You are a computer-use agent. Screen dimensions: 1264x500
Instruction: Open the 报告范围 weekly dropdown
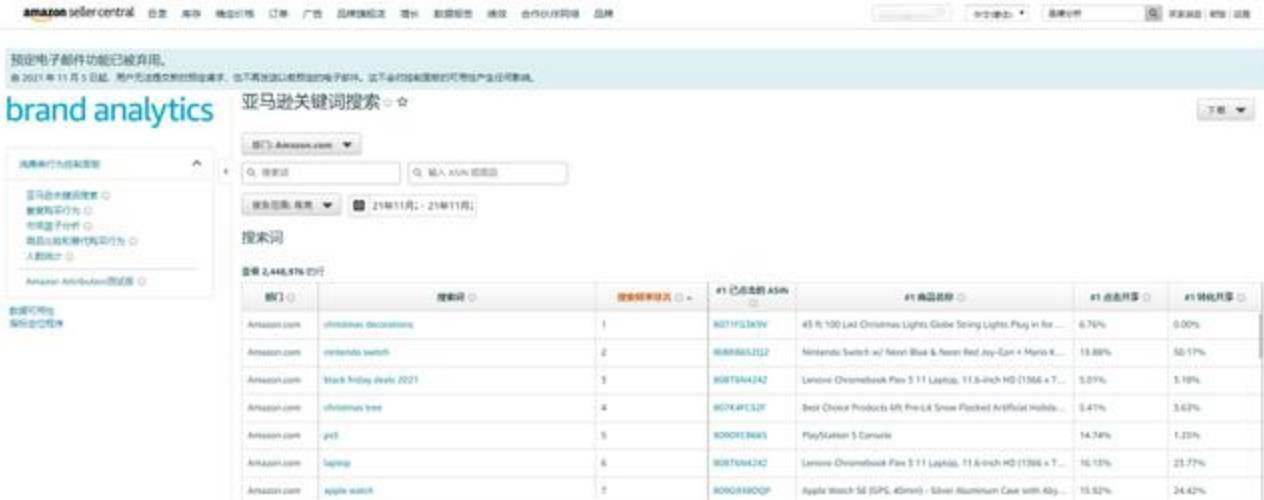tap(291, 205)
